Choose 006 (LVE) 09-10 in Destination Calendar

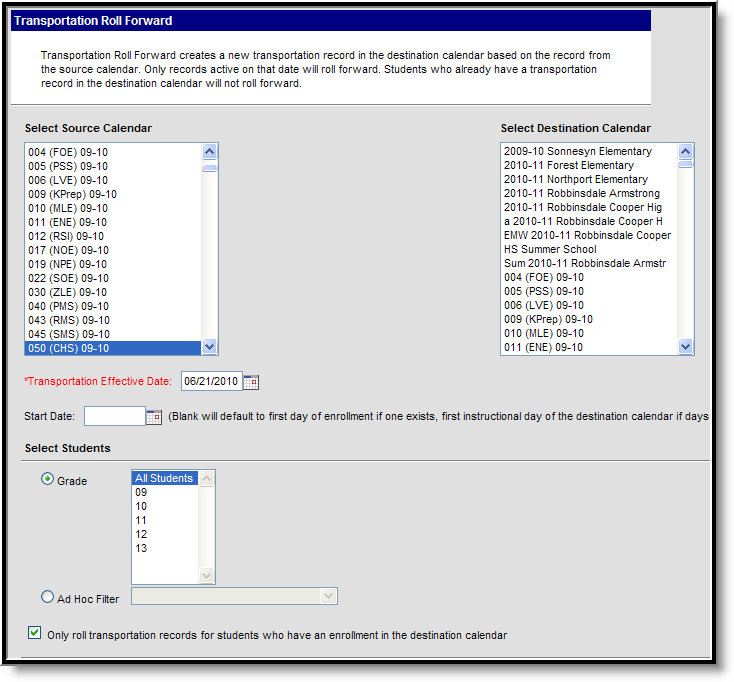(x=589, y=306)
